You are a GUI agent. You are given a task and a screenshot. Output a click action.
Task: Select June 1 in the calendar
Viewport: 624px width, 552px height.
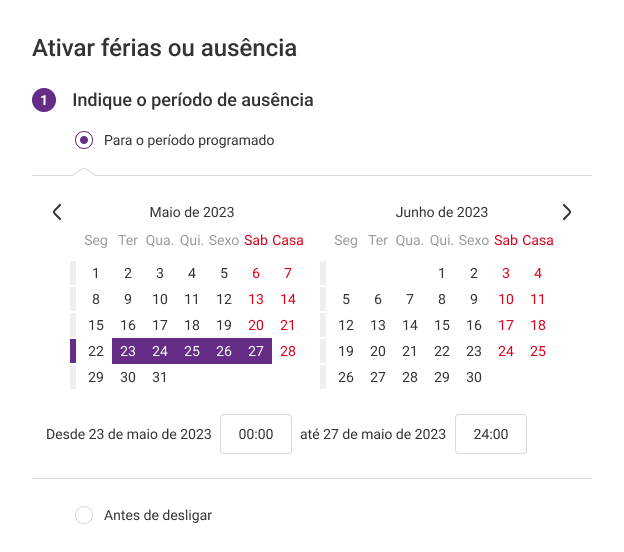pos(442,273)
